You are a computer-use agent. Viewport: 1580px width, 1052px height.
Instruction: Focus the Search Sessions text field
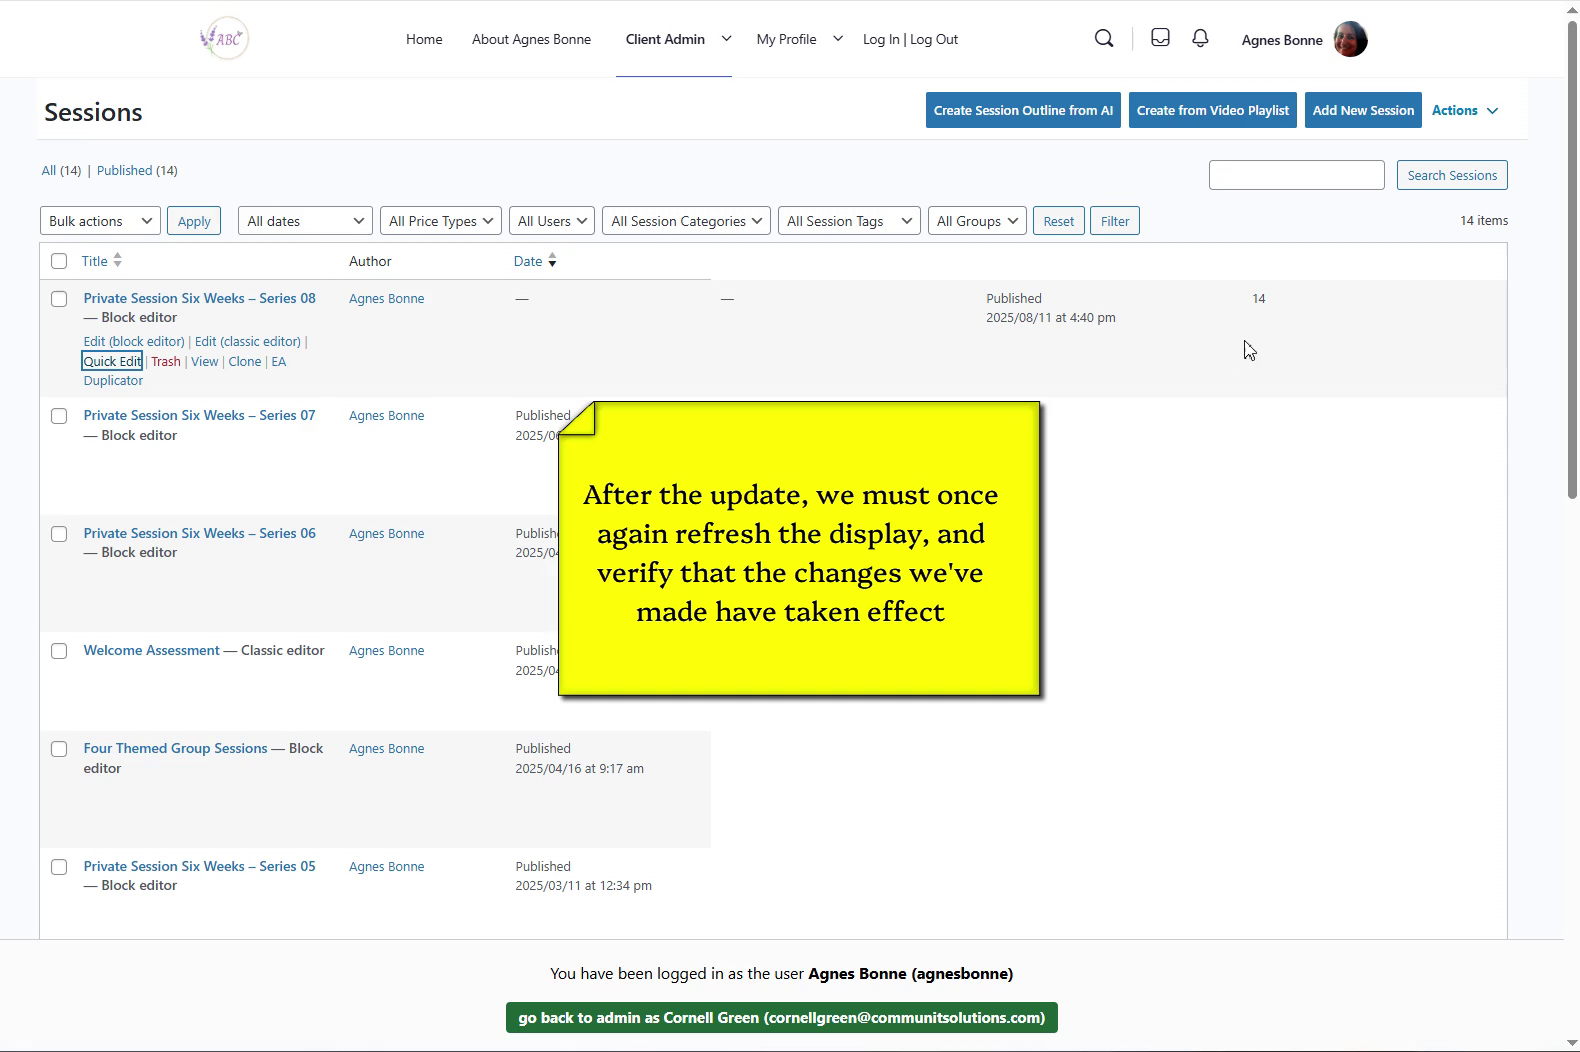(1296, 175)
